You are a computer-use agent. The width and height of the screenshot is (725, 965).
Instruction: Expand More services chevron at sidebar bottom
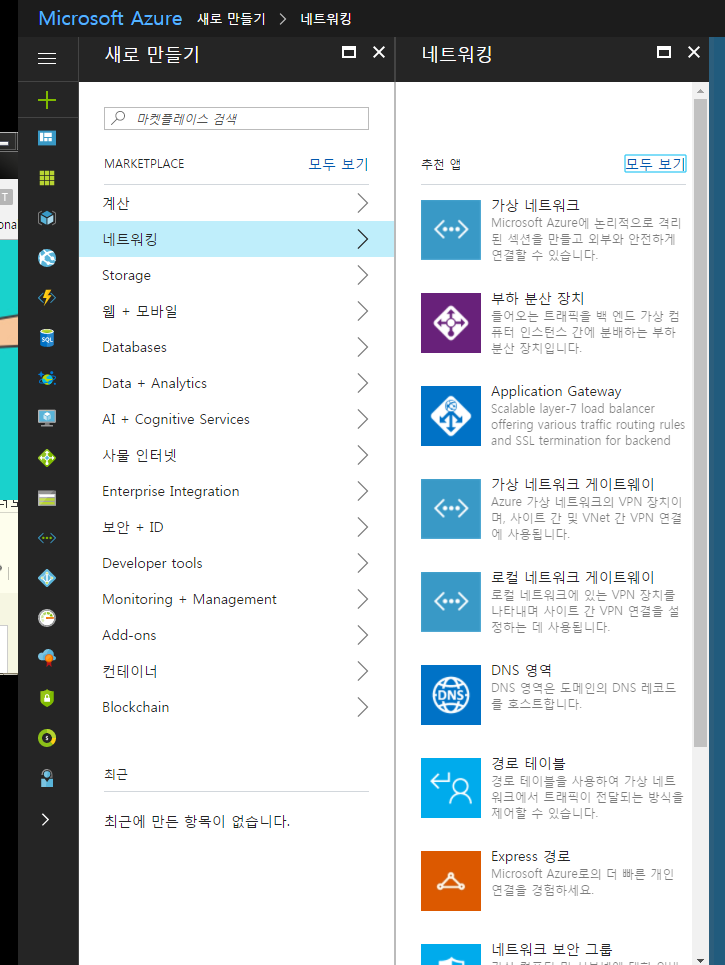coord(45,819)
